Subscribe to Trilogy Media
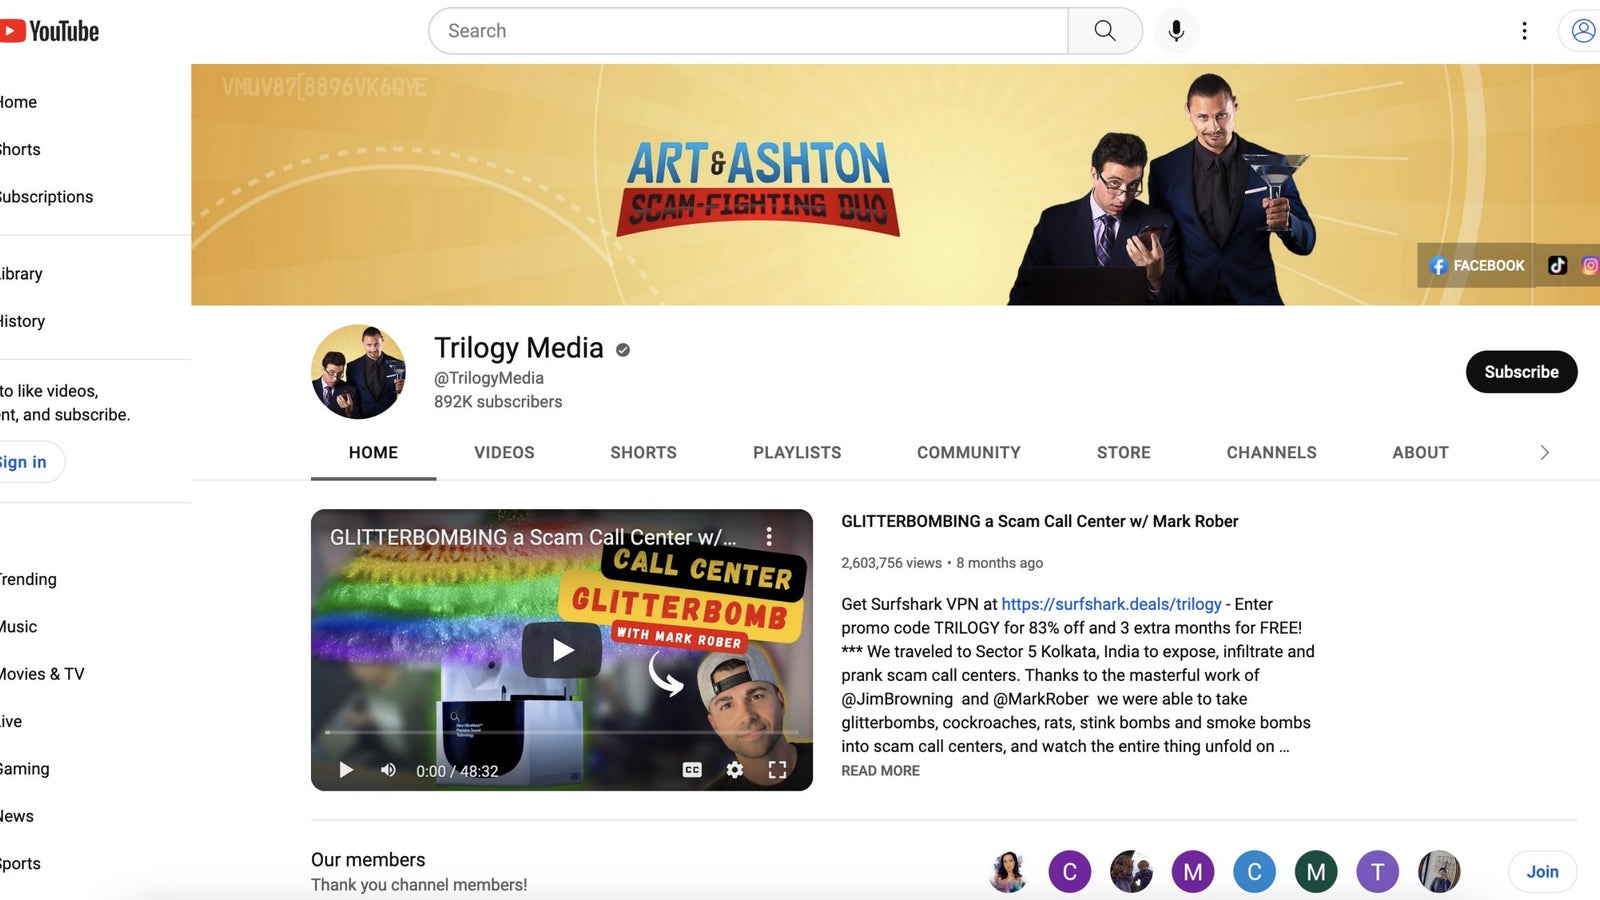The width and height of the screenshot is (1600, 900). coord(1521,372)
